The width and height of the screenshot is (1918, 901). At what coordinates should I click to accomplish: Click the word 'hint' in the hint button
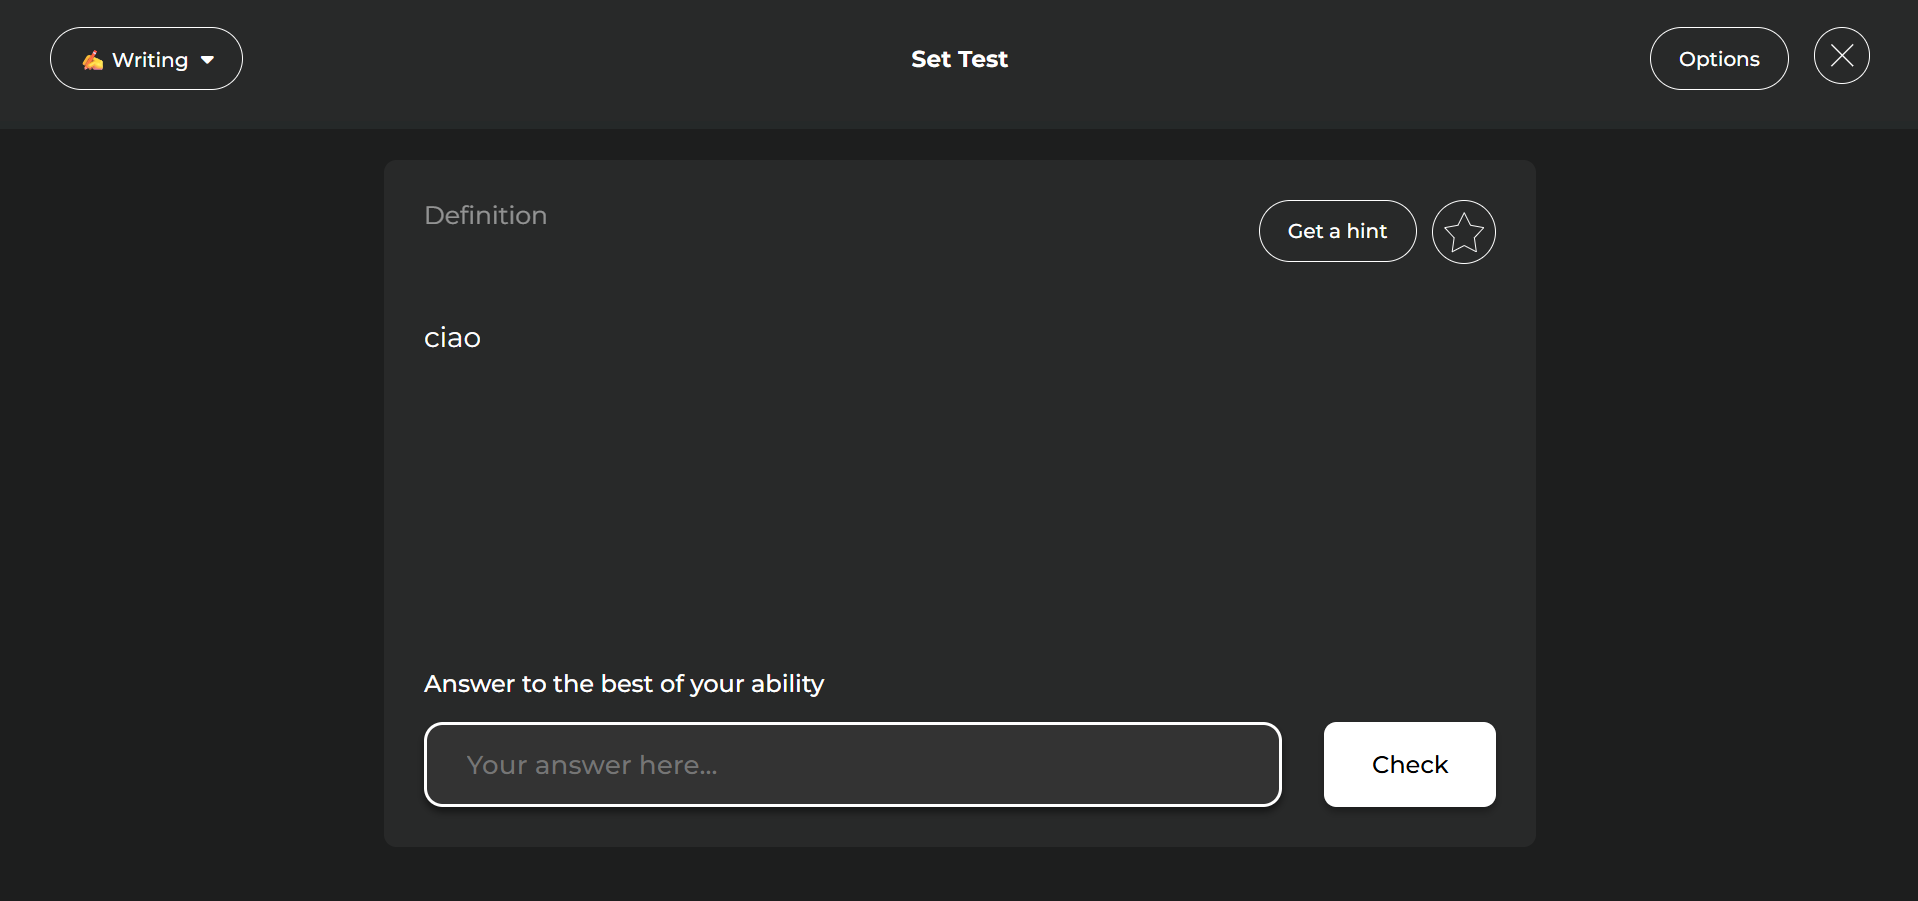tap(1367, 231)
